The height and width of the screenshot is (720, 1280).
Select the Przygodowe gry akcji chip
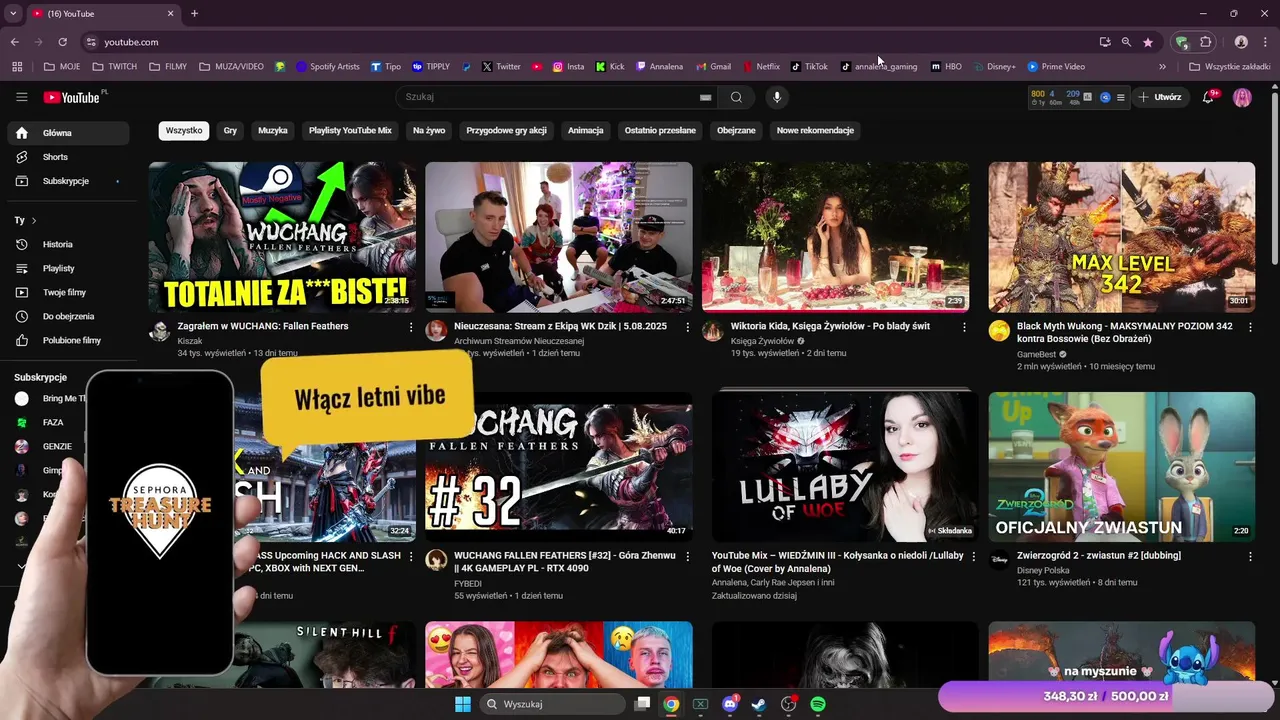(506, 130)
